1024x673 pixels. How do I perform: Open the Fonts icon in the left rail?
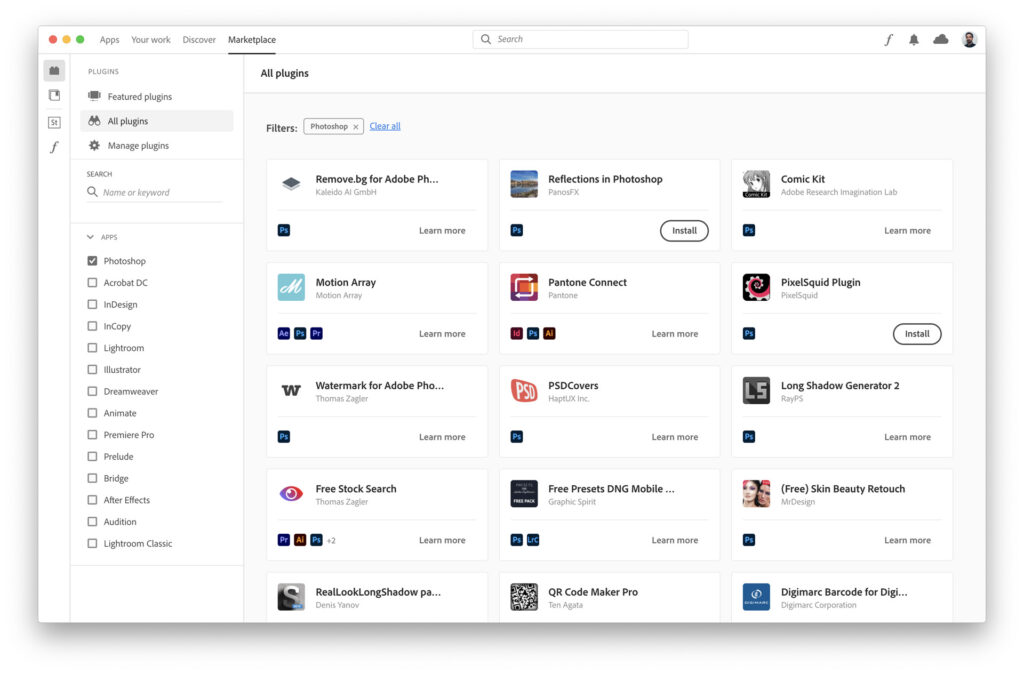[54, 147]
